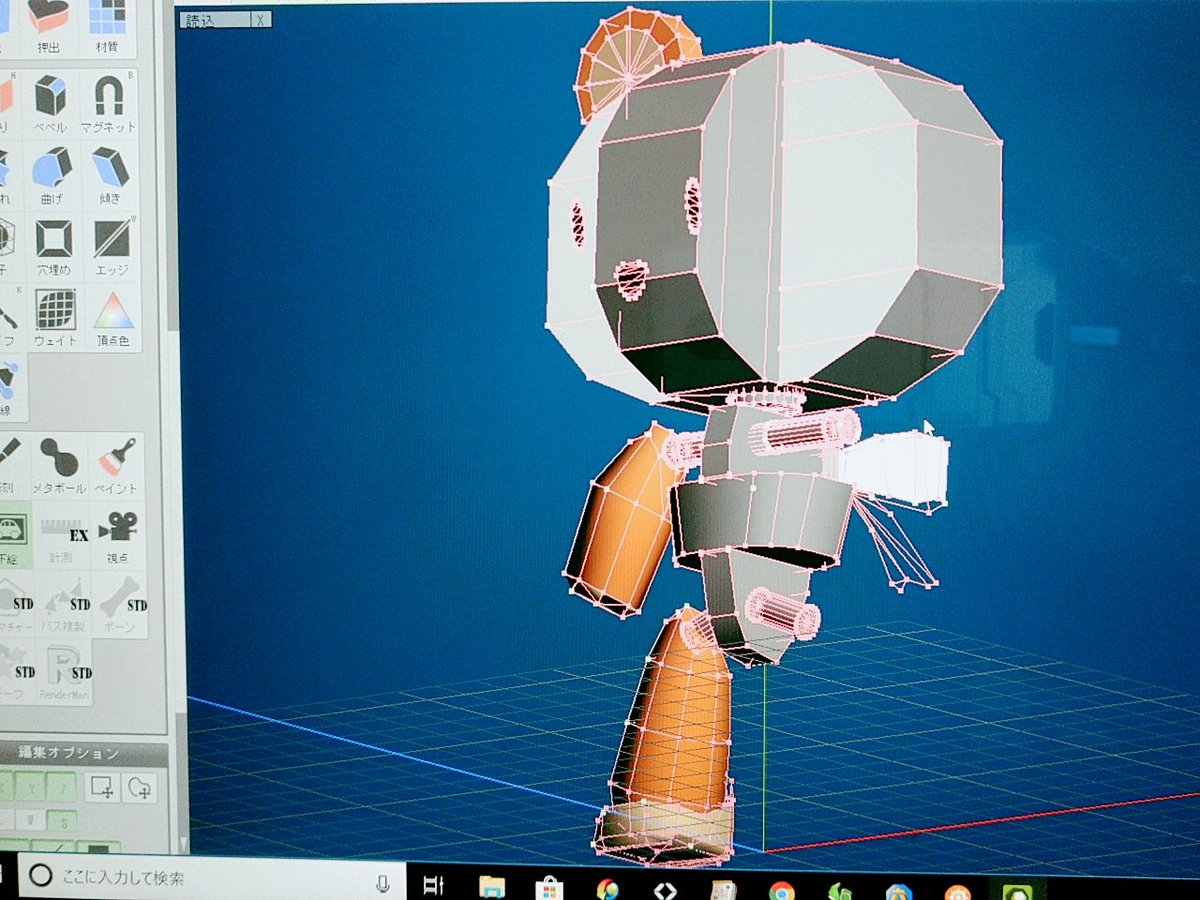Select the メタボール metaball tool
Viewport: 1200px width, 900px height.
coord(60,465)
